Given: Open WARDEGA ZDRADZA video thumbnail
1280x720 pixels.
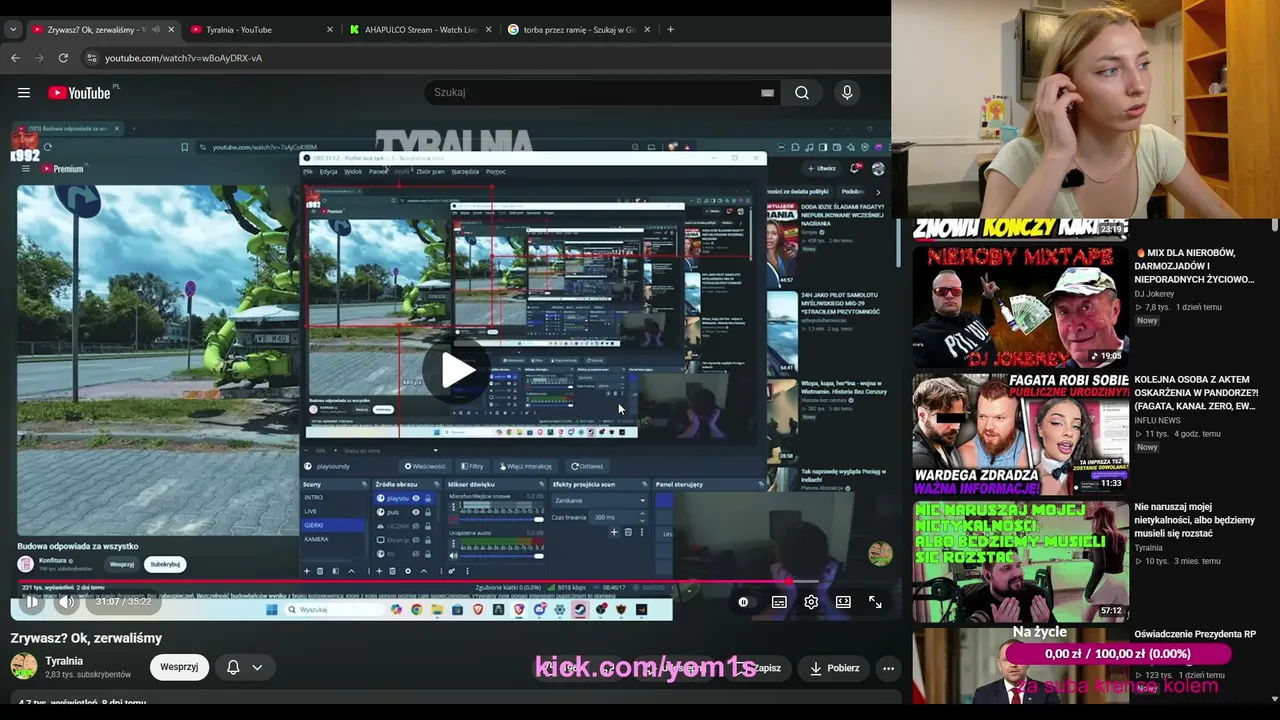Looking at the screenshot, I should [x=1020, y=434].
